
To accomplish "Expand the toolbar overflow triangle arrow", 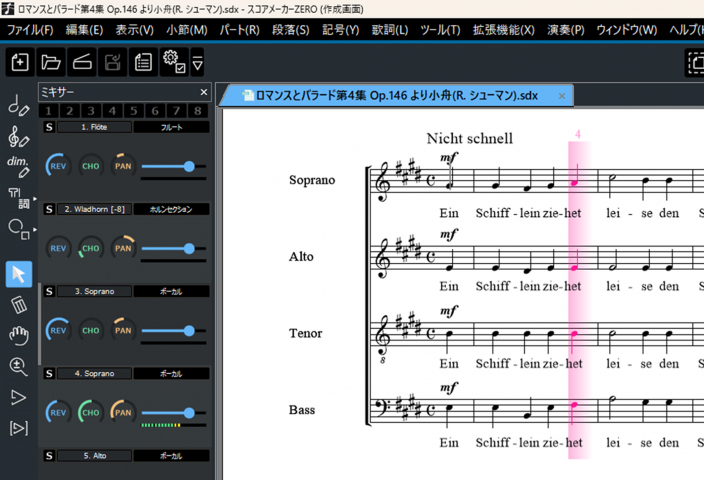I will click(x=198, y=64).
